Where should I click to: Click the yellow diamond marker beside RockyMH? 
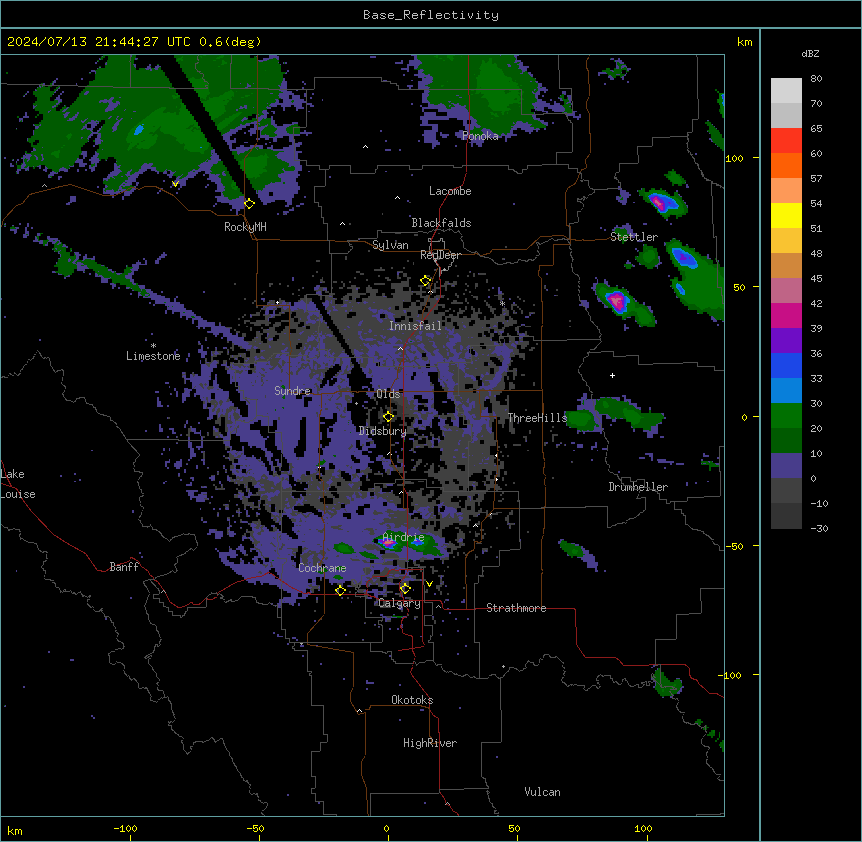tap(250, 204)
